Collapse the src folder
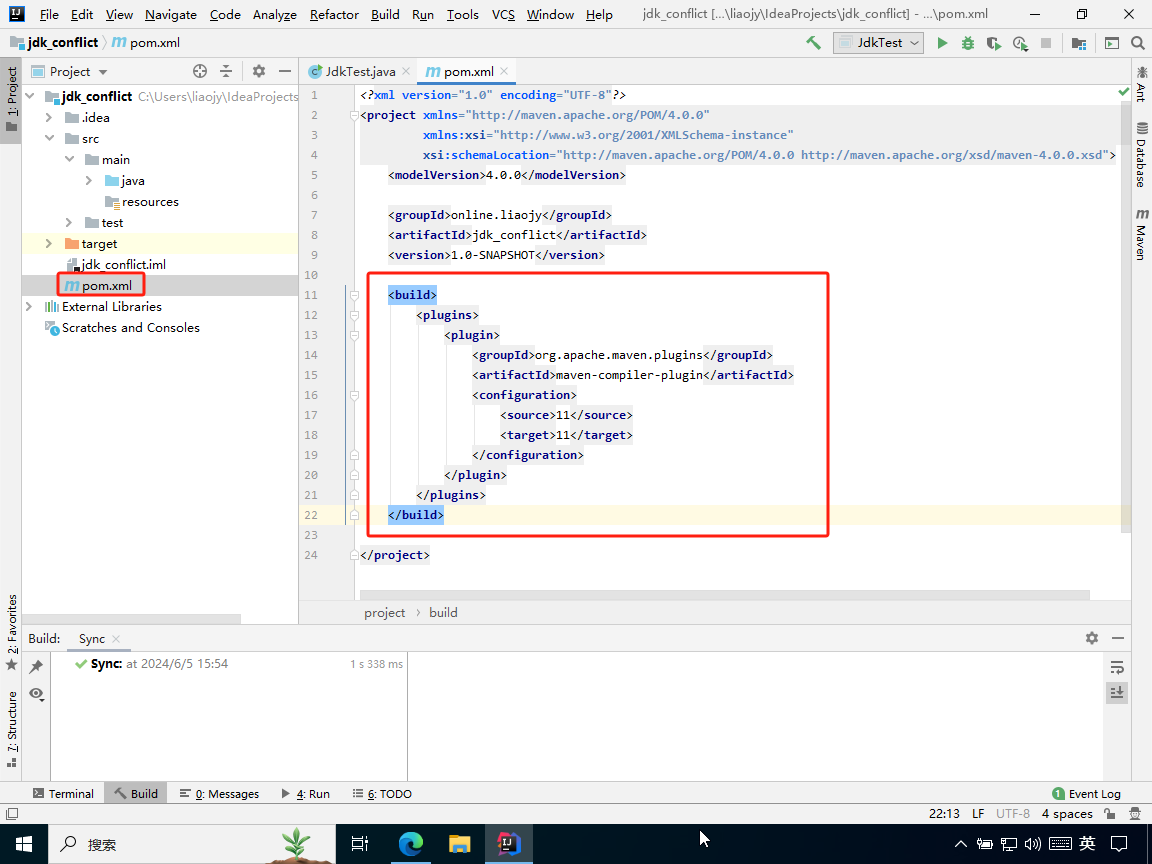The width and height of the screenshot is (1152, 864). pyautogui.click(x=49, y=138)
